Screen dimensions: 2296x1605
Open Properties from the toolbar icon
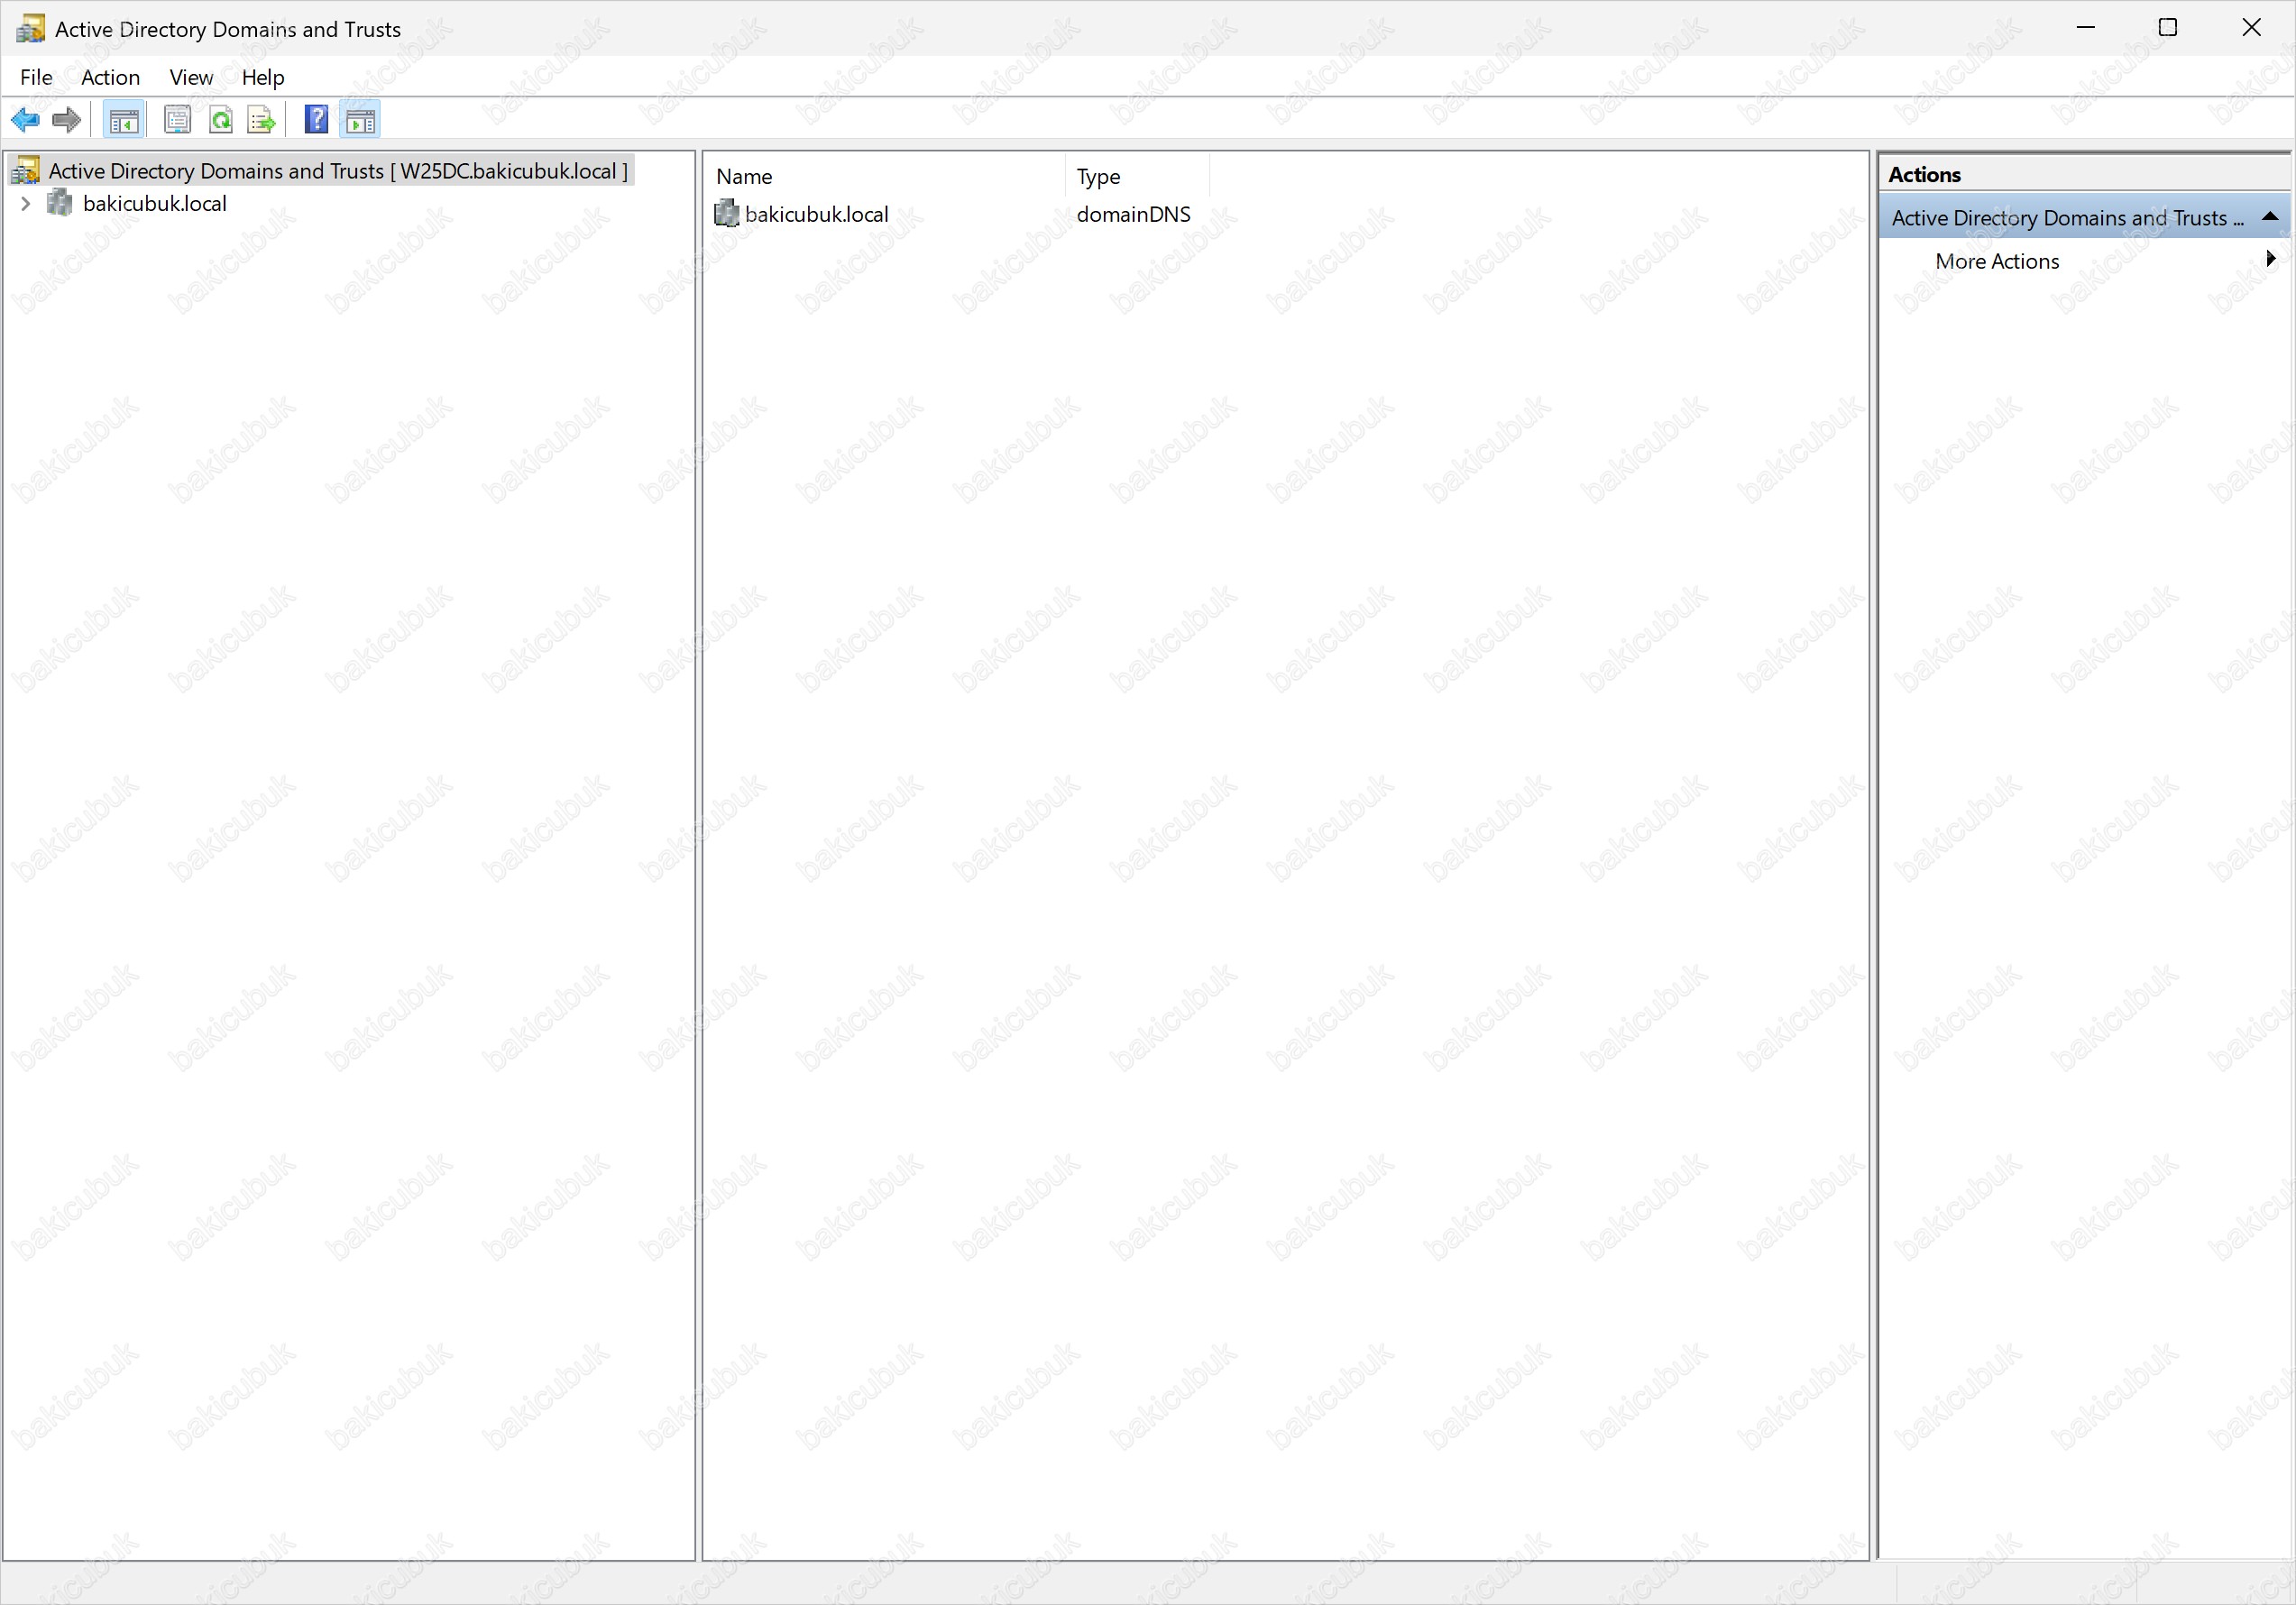point(177,121)
